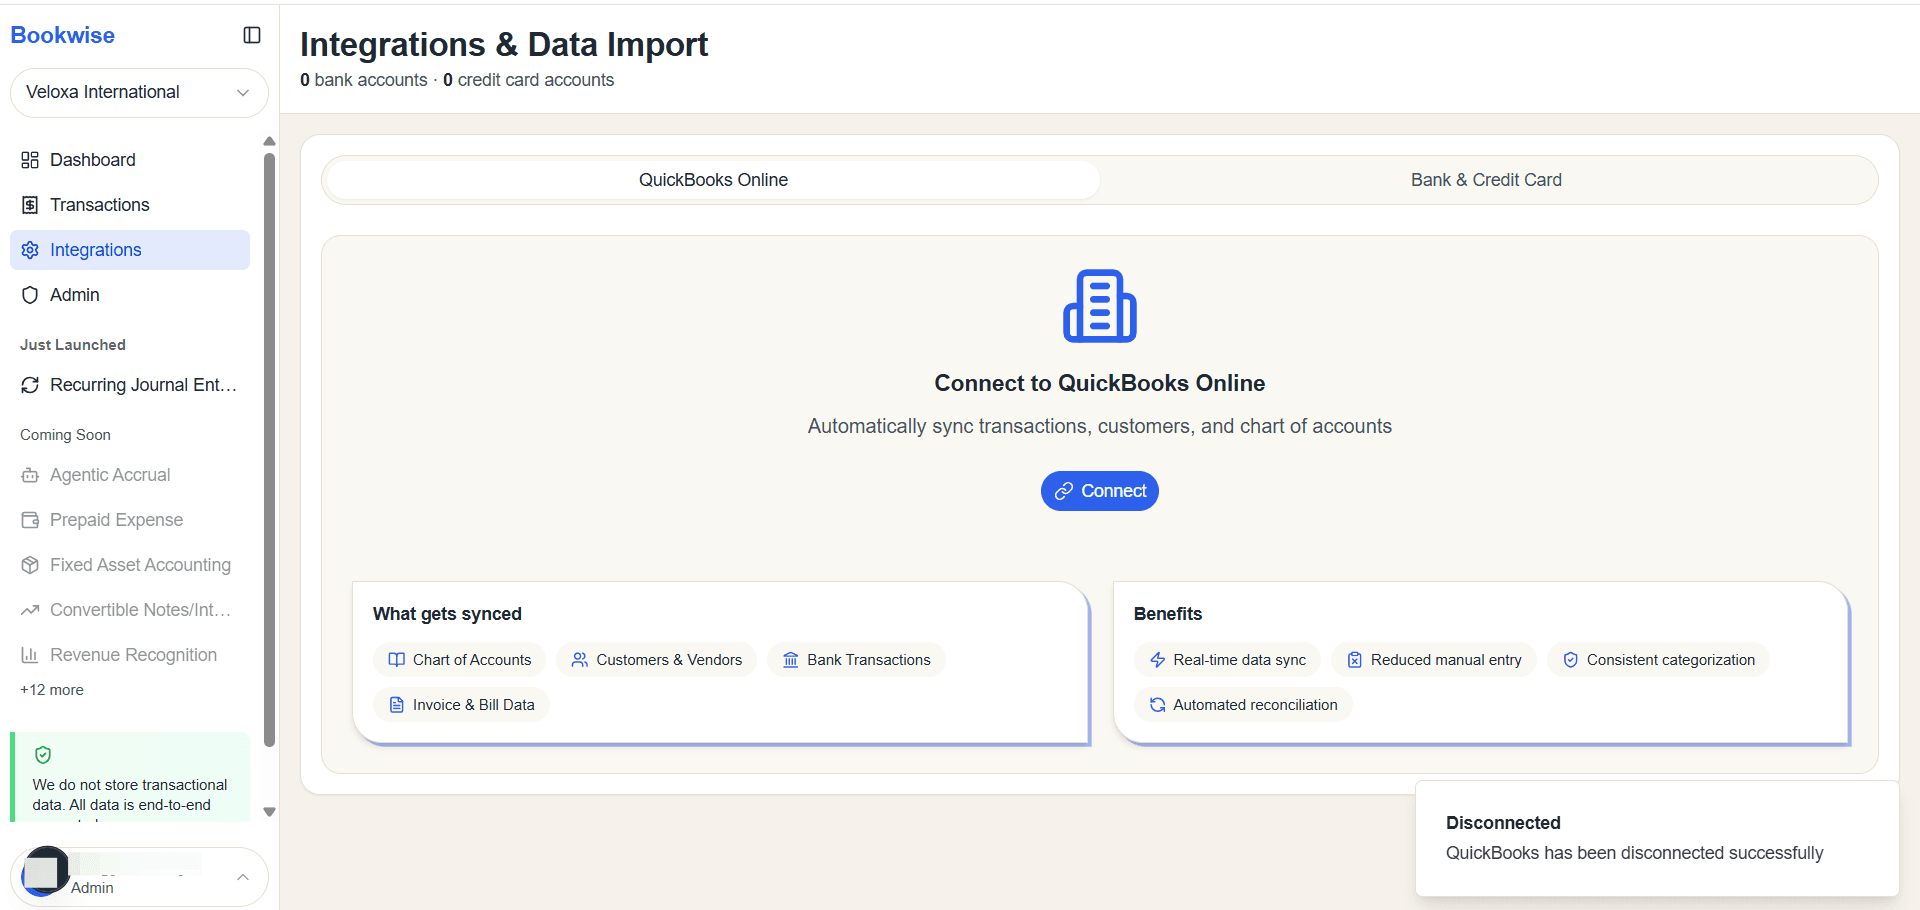1920x910 pixels.
Task: Click the 'Just Launched' section label
Action: pos(73,345)
